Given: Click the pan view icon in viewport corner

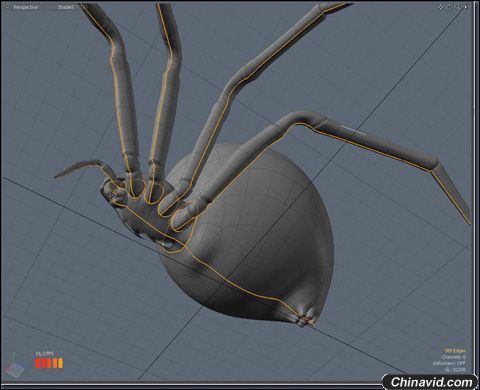Looking at the screenshot, I should pyautogui.click(x=441, y=7).
